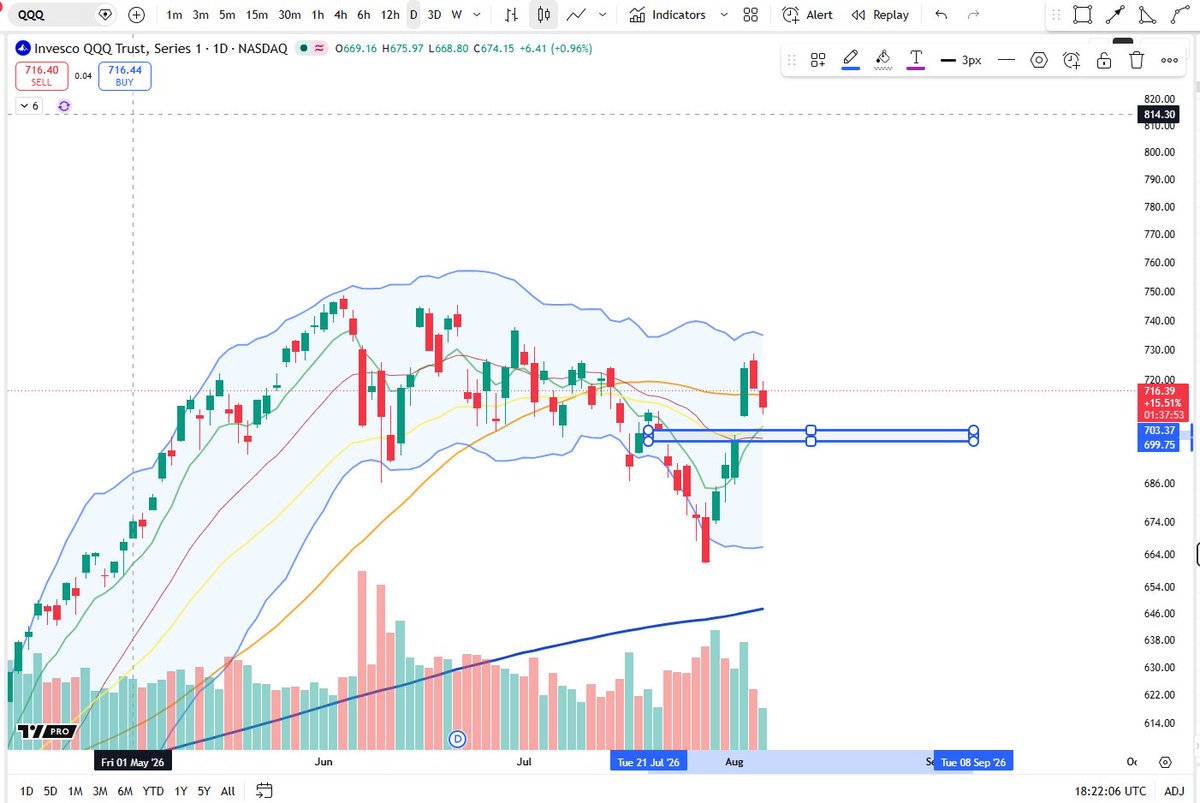This screenshot has height=803, width=1200.
Task: Select the Bars chart style icon
Action: (x=511, y=15)
